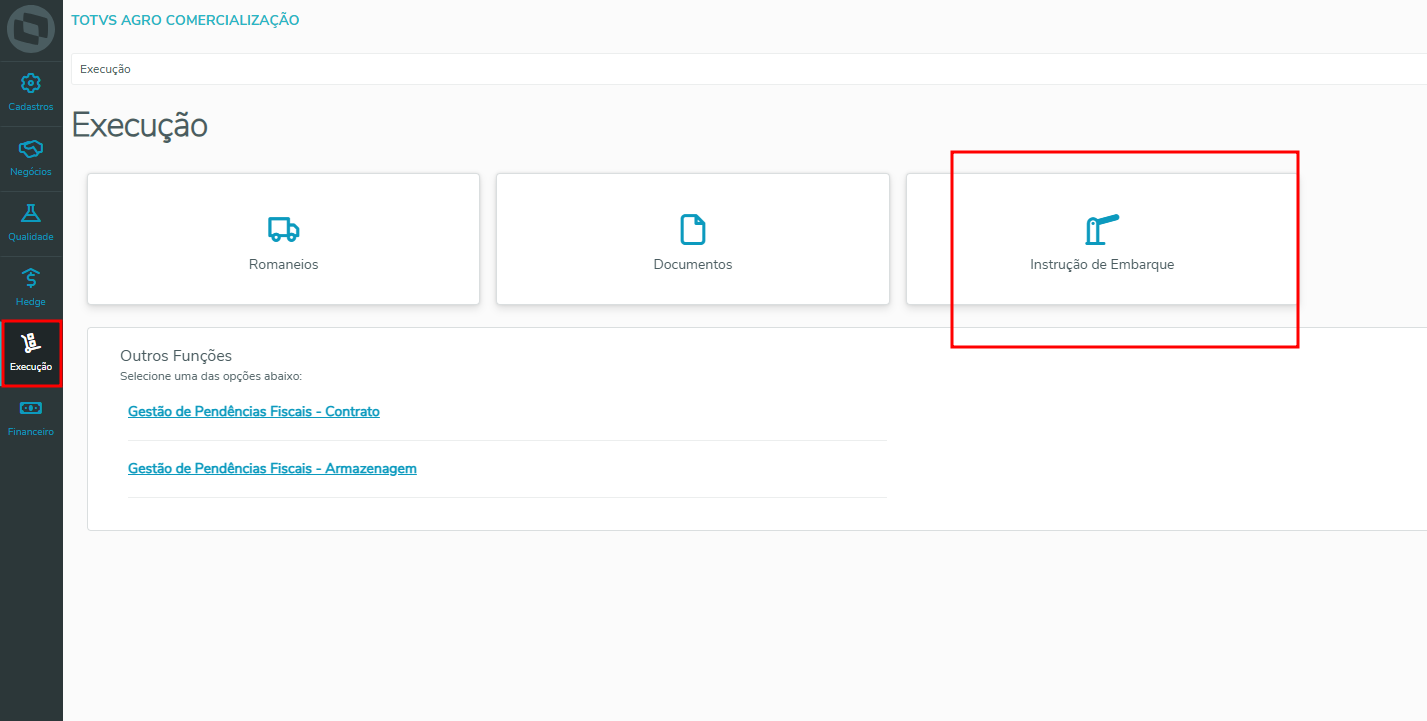
Task: Open the Instrução de Embarque card label
Action: click(1102, 265)
